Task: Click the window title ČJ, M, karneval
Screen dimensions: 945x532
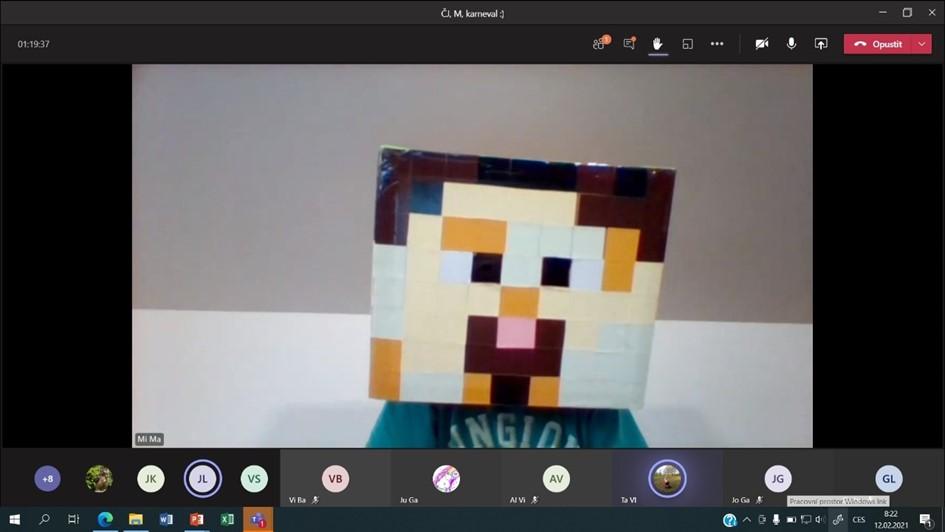Action: (x=472, y=13)
